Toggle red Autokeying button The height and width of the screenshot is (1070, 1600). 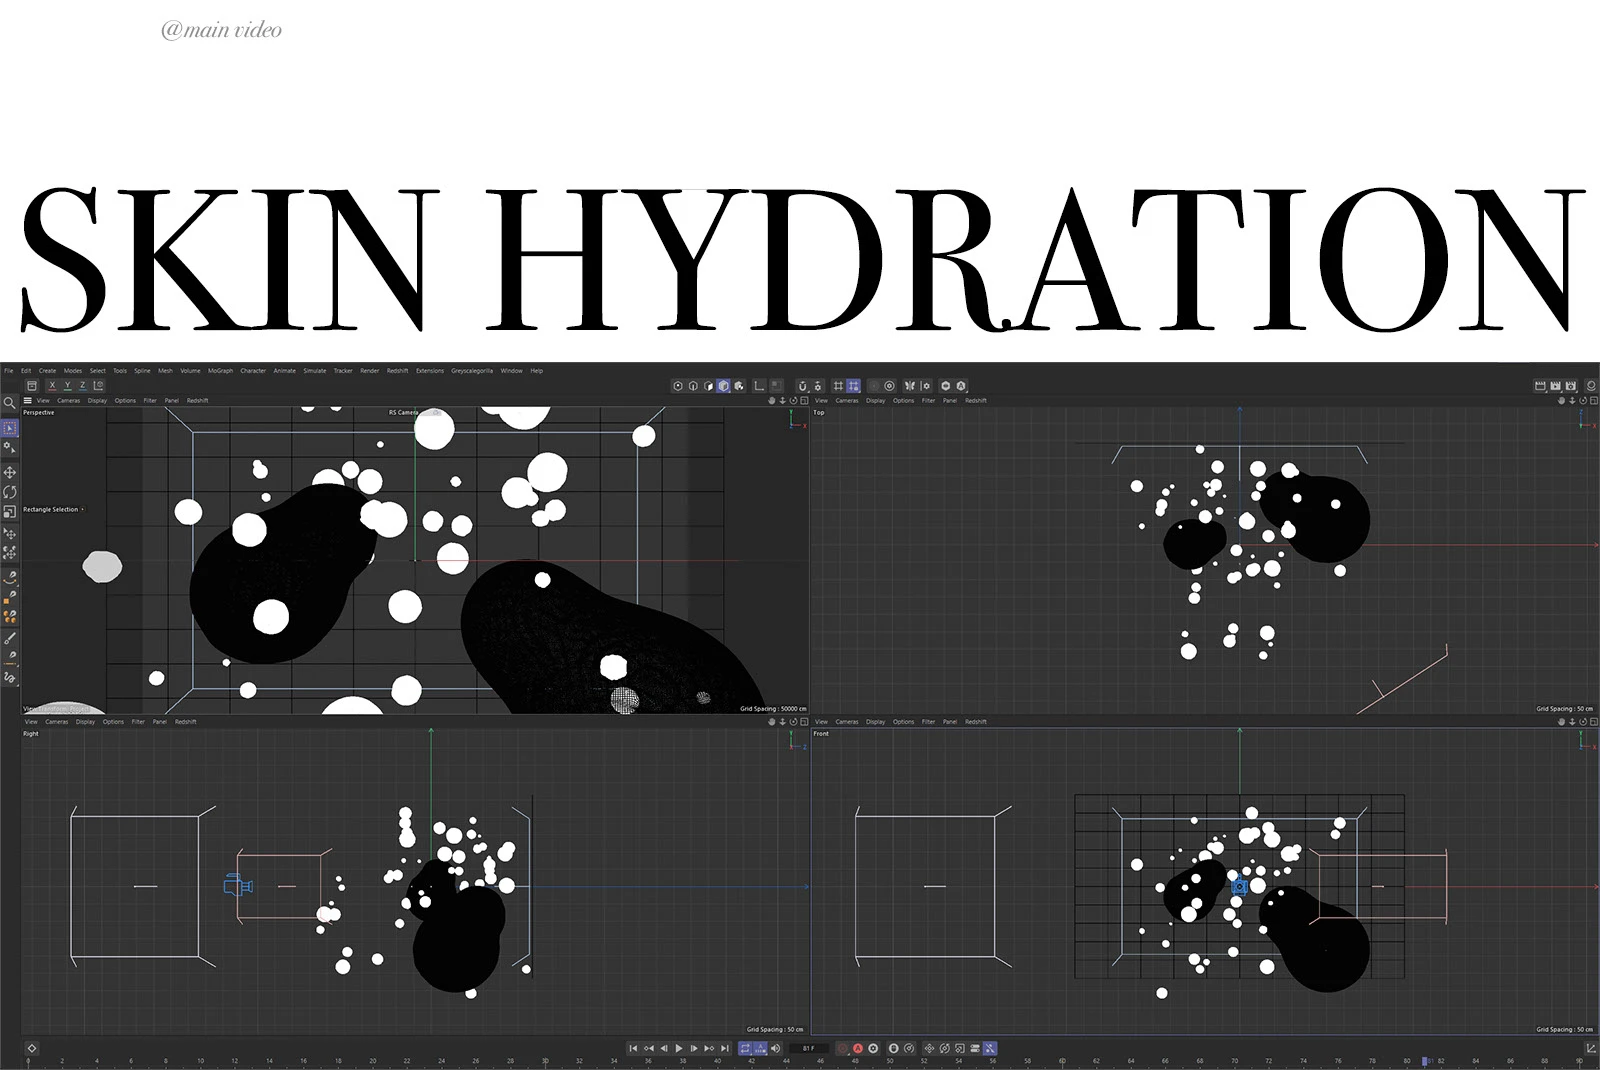tap(858, 1048)
